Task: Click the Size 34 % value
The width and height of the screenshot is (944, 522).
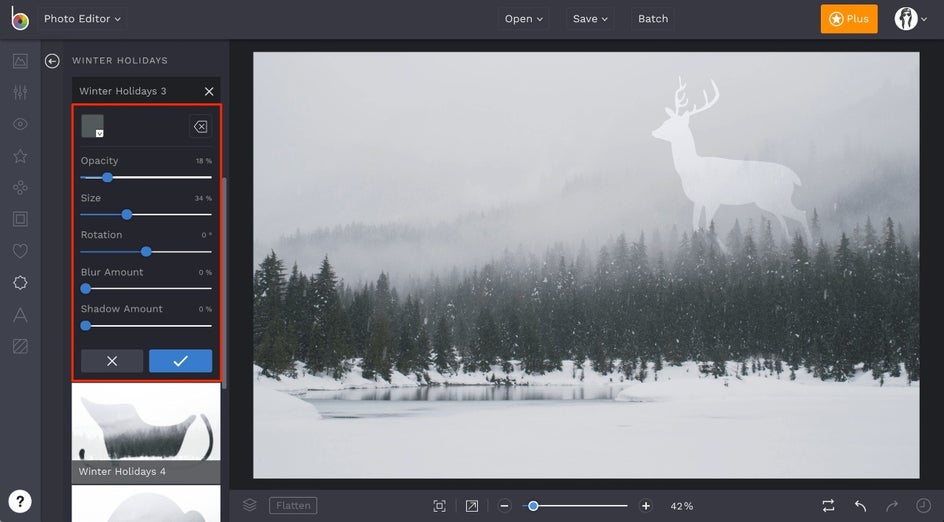Action: tap(203, 198)
